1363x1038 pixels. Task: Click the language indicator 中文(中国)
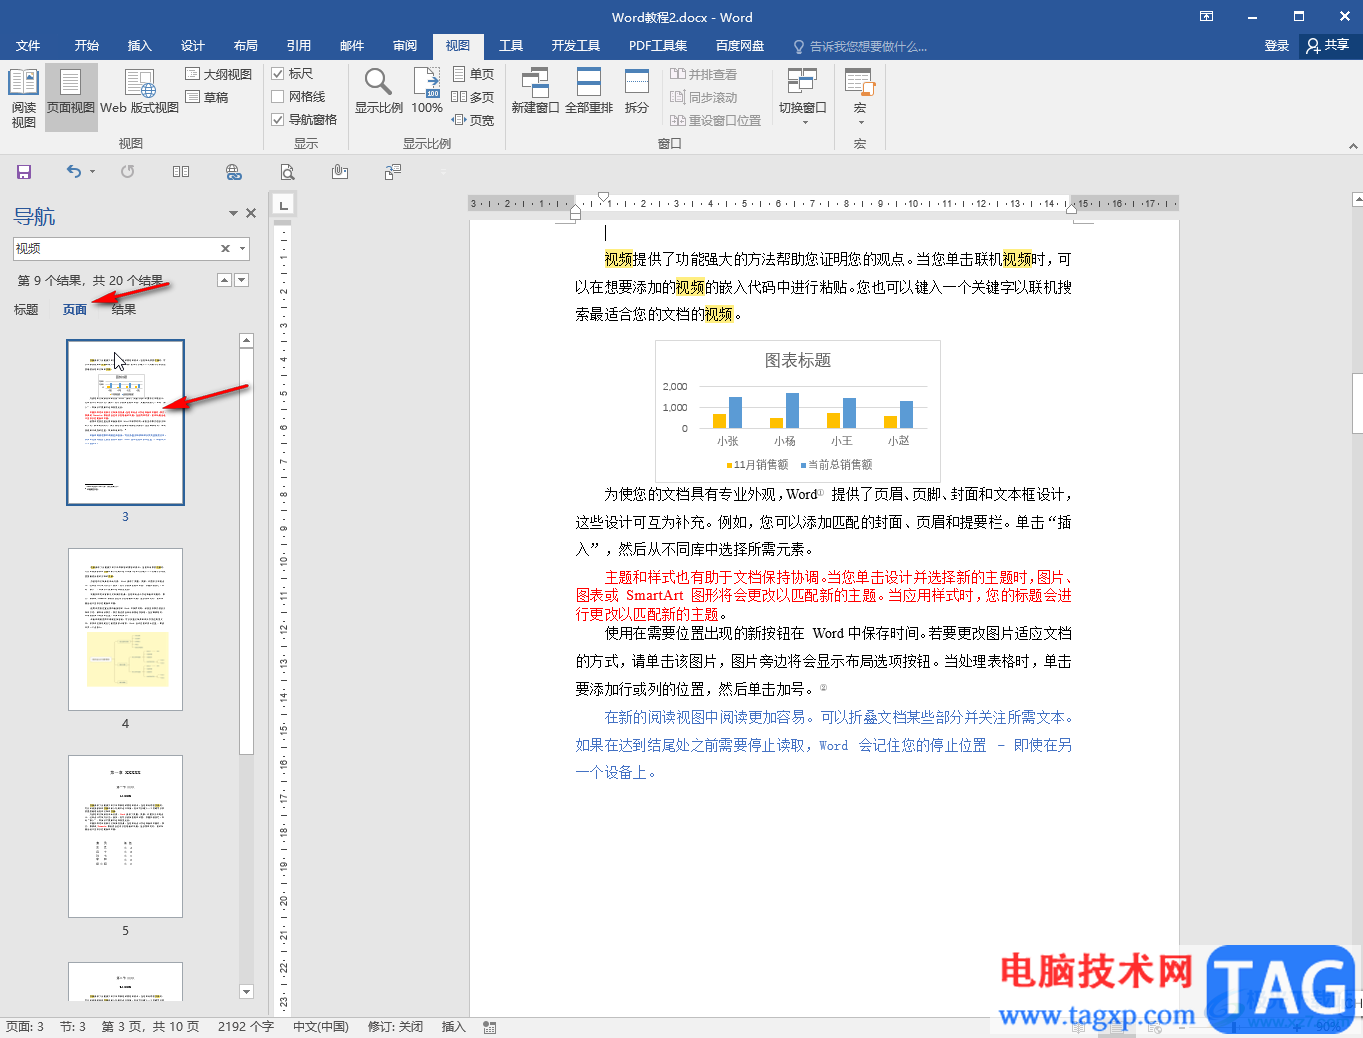pyautogui.click(x=321, y=1027)
